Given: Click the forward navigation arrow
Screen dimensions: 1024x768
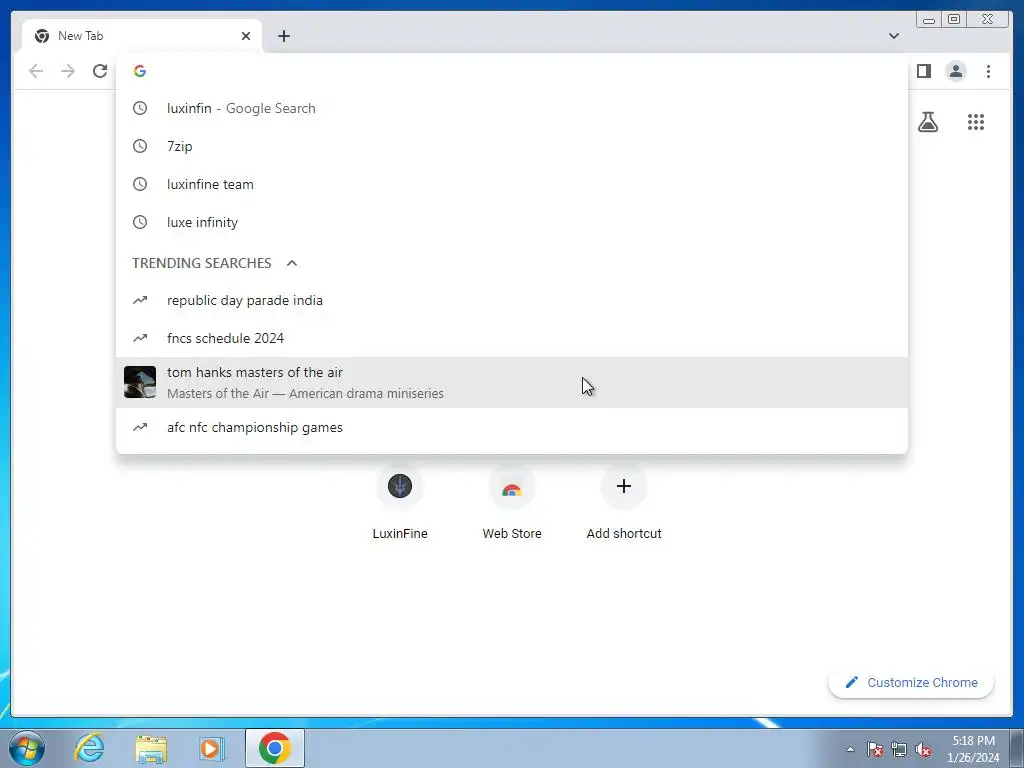Looking at the screenshot, I should 68,71.
